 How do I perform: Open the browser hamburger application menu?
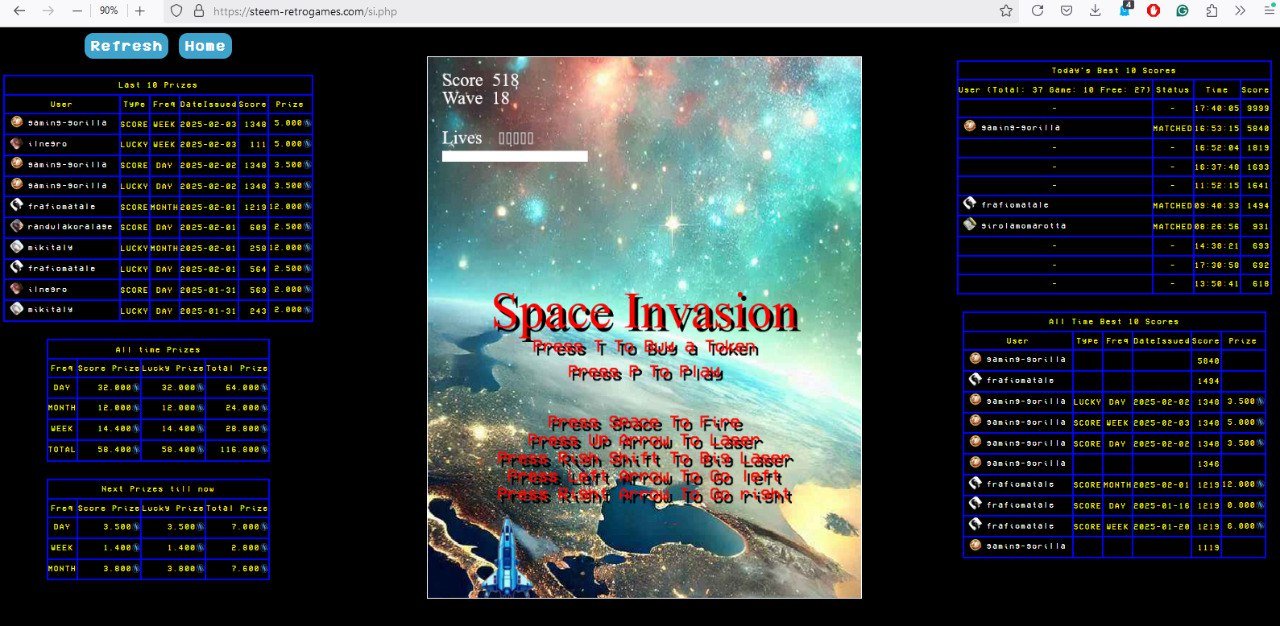click(1268, 10)
